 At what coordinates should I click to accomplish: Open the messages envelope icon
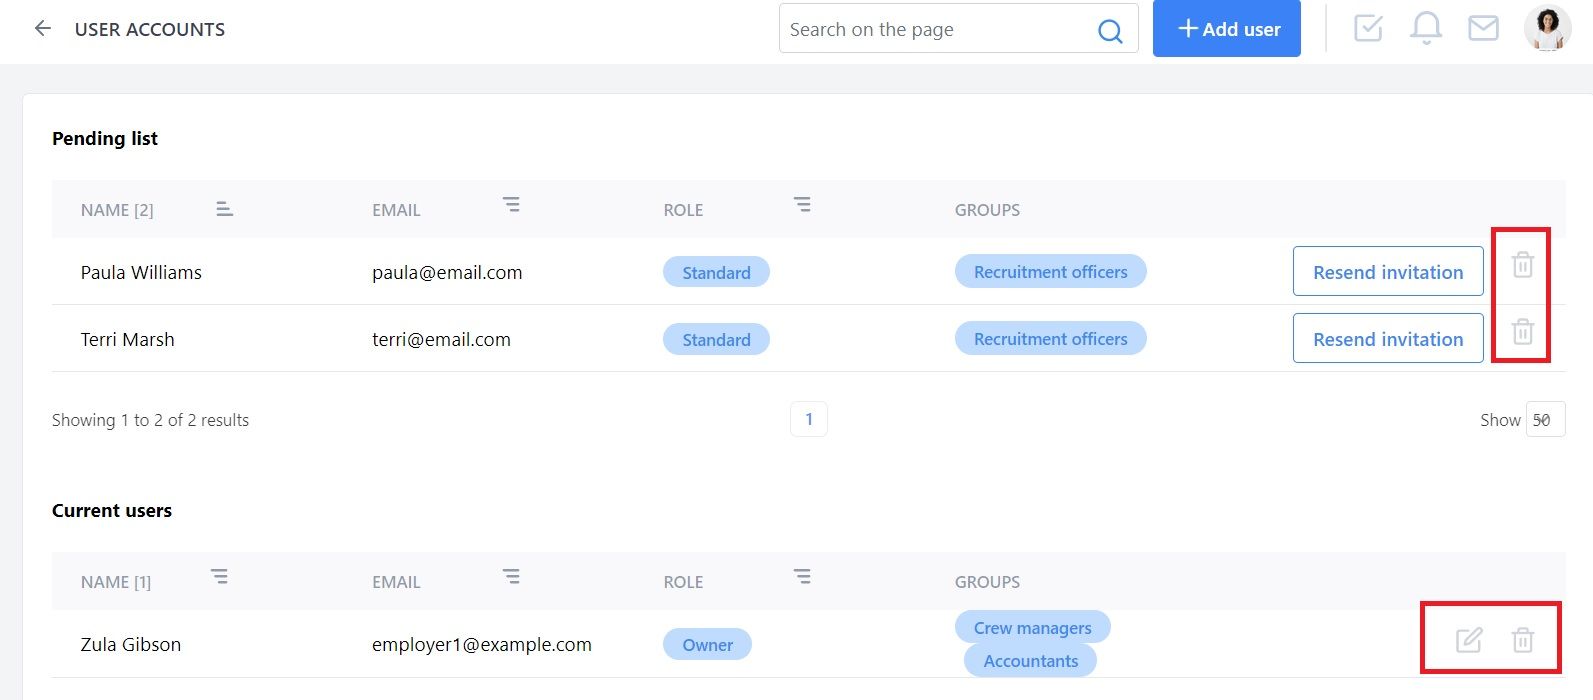click(x=1483, y=28)
